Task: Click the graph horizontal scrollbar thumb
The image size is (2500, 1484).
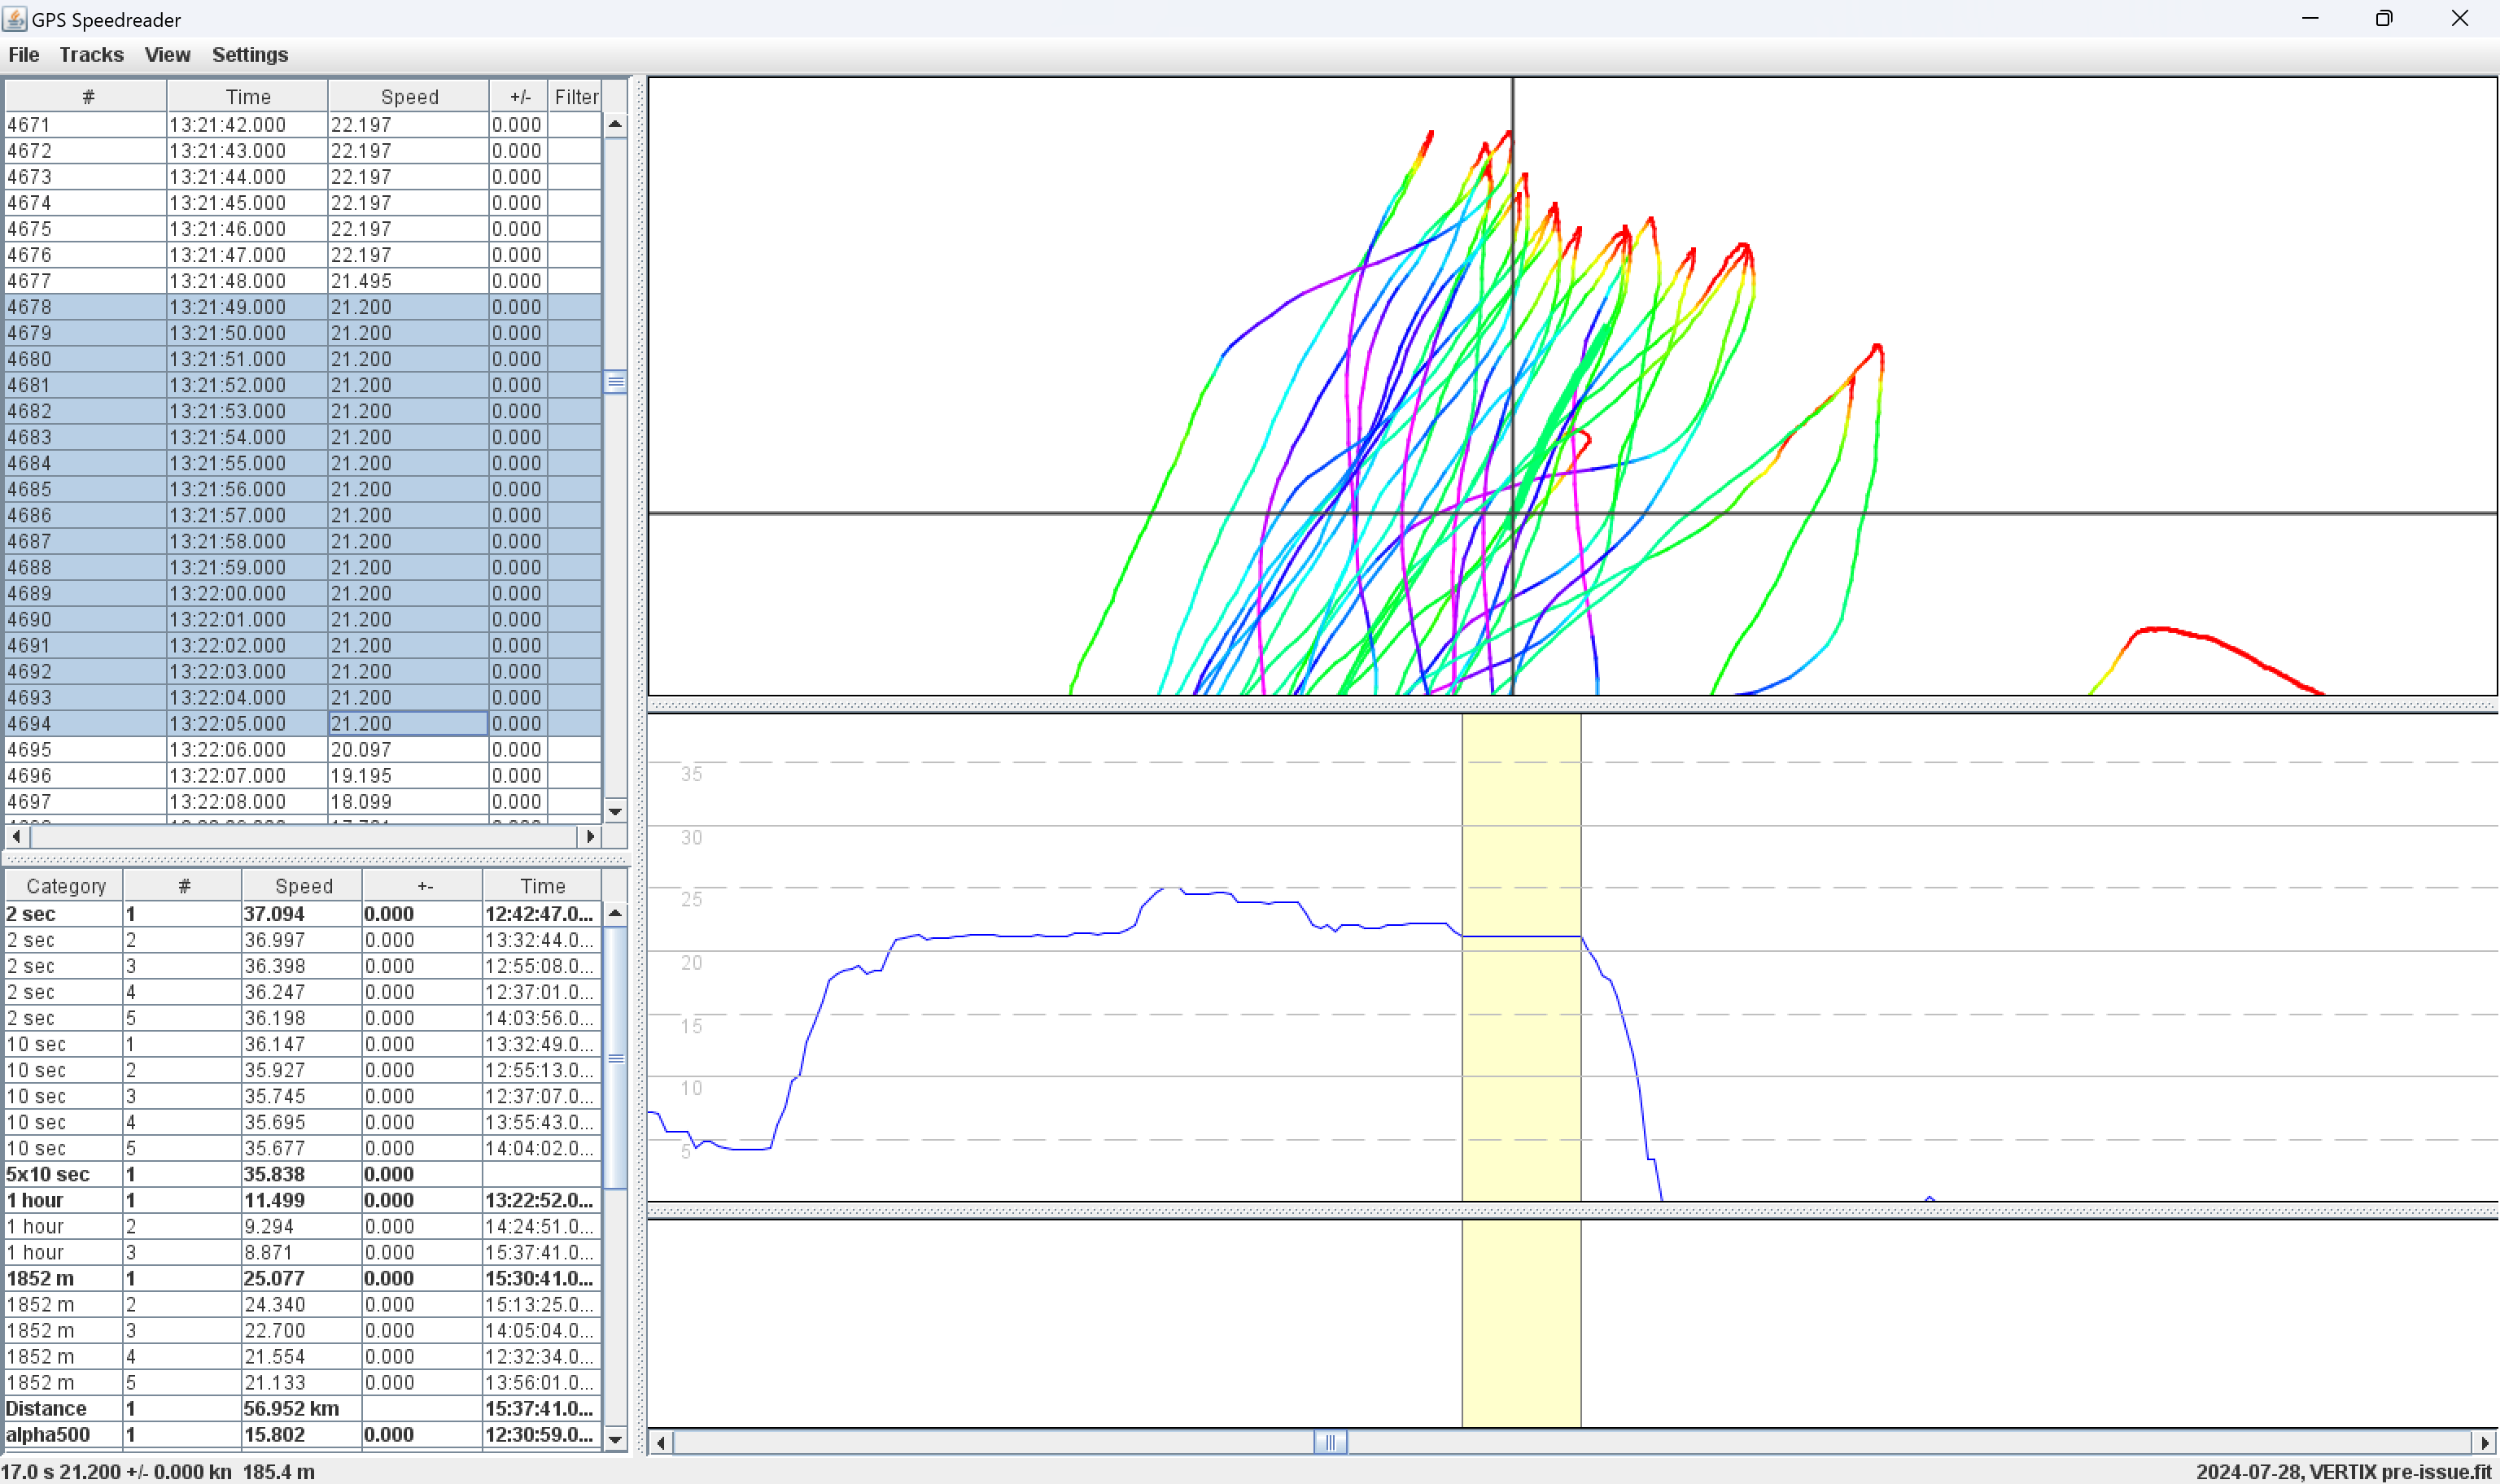Action: [x=1330, y=1442]
